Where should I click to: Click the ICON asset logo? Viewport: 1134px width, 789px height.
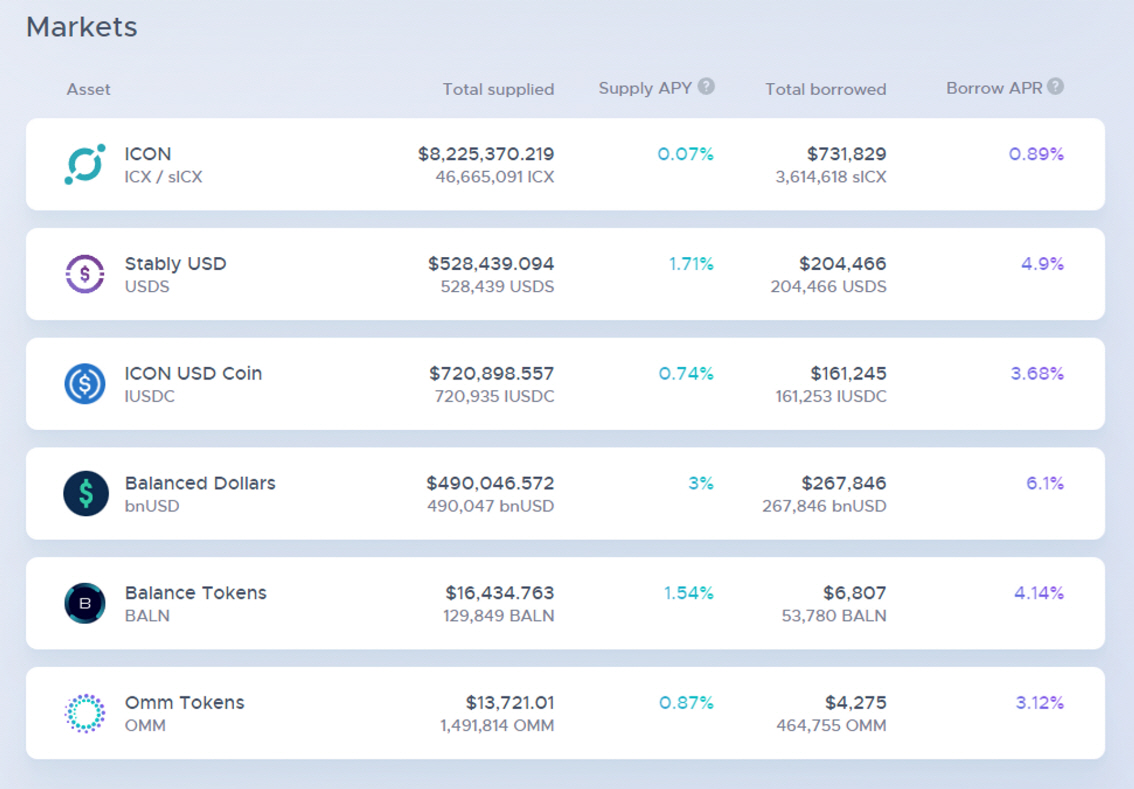(85, 164)
